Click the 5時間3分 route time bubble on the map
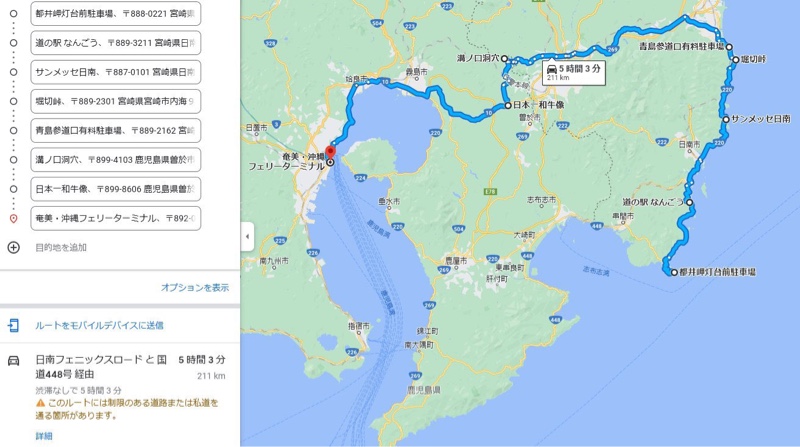This screenshot has width=800, height=447. [x=573, y=72]
